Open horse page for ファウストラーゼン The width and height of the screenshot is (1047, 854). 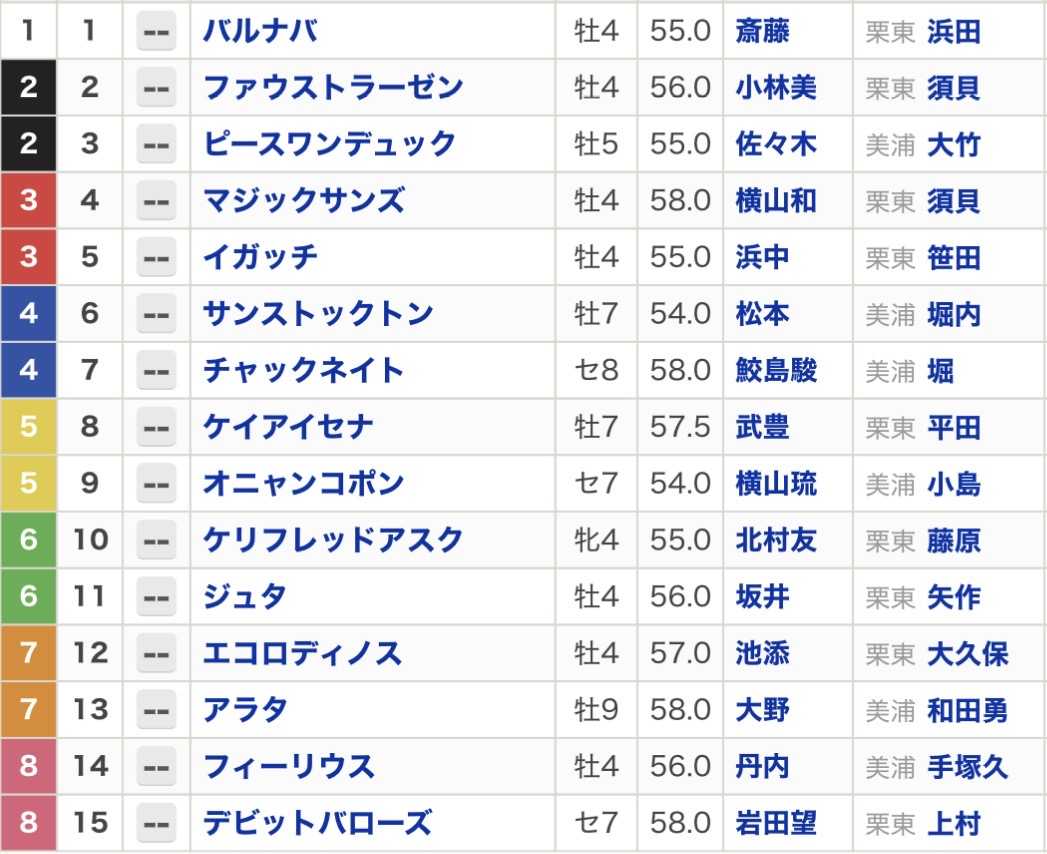333,87
